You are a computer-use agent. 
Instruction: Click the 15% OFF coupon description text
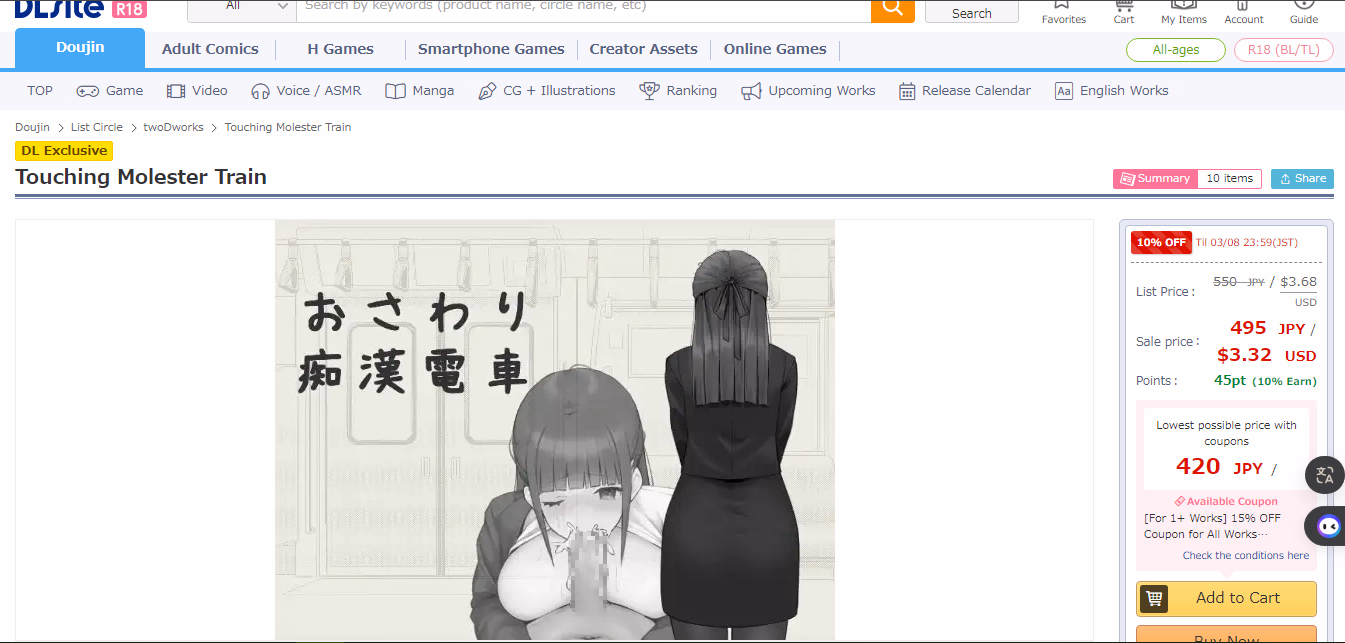(x=1212, y=526)
